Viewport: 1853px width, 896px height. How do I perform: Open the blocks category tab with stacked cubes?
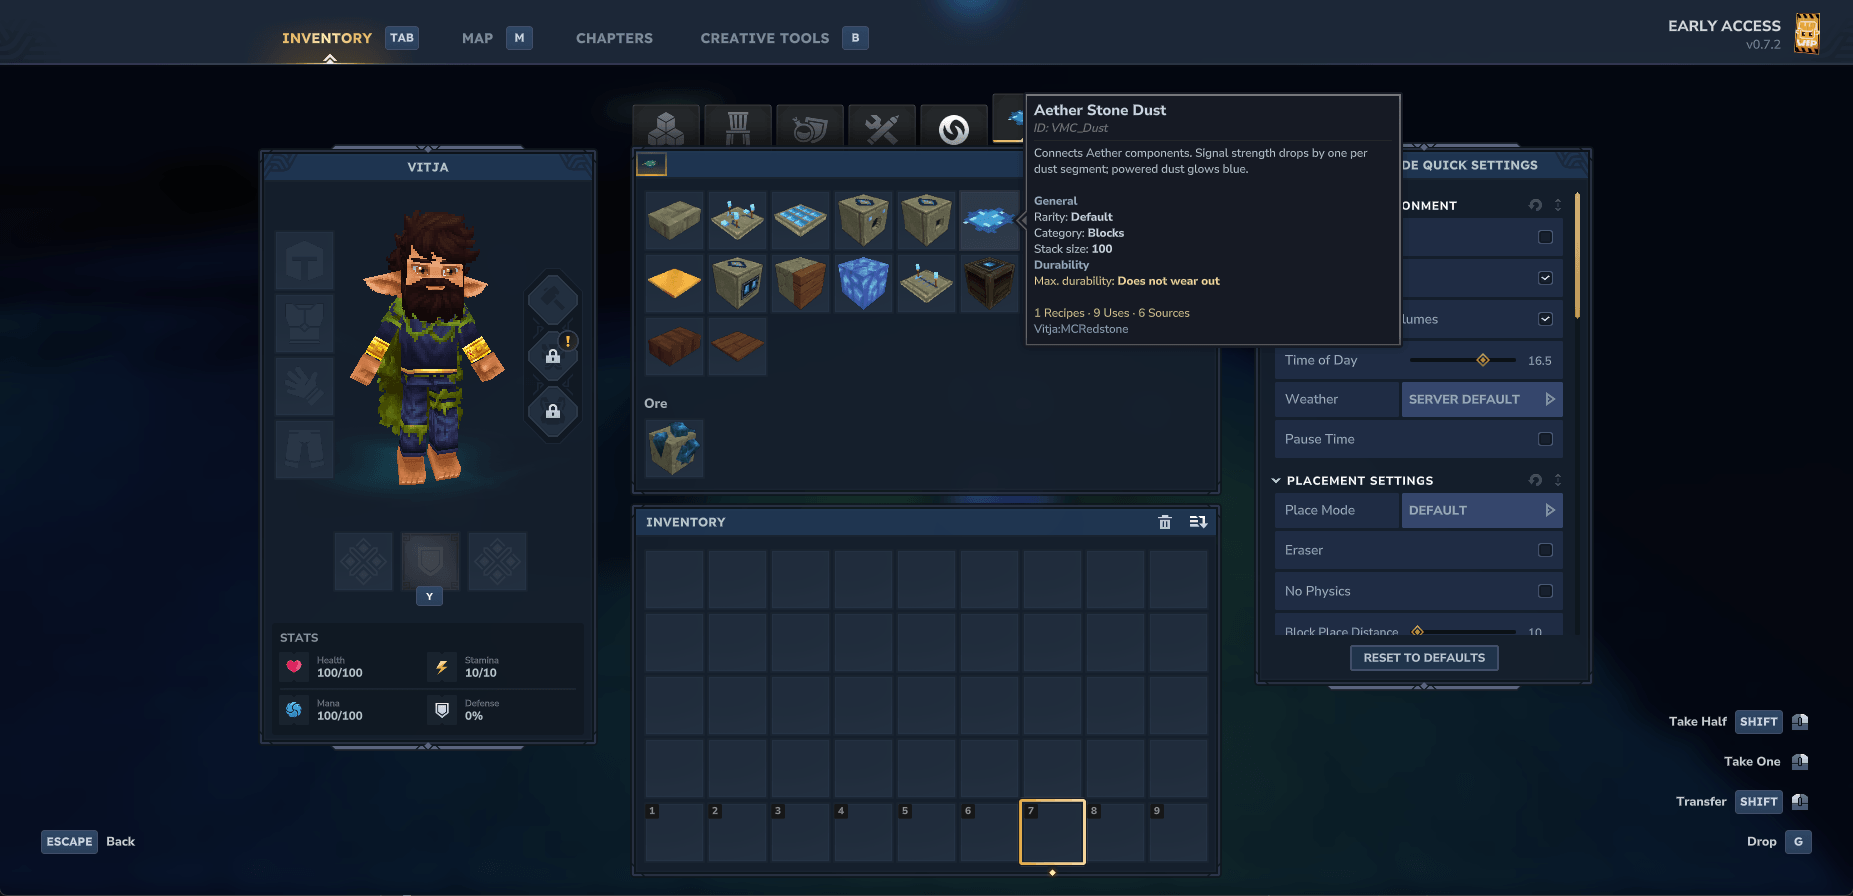666,127
